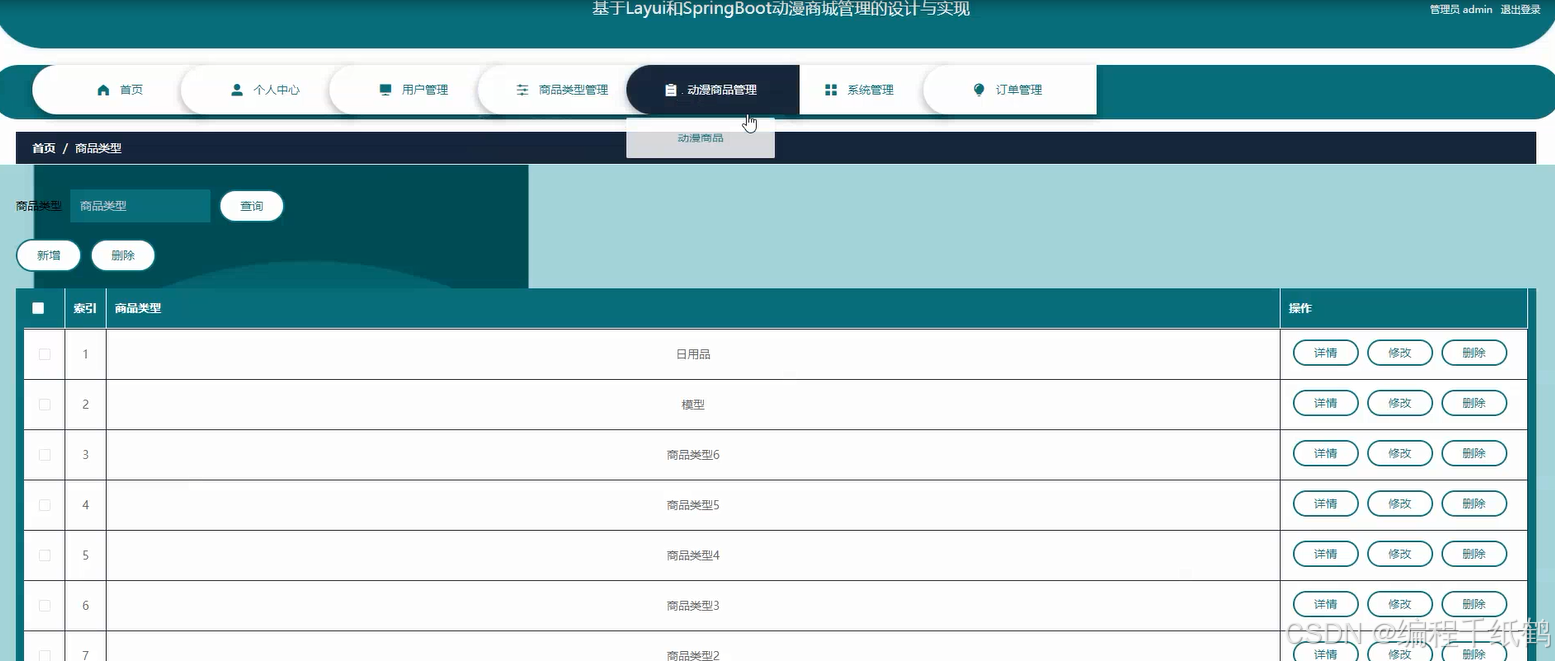
Task: Click 删除 for the 商品类型4 row
Action: click(x=1474, y=554)
